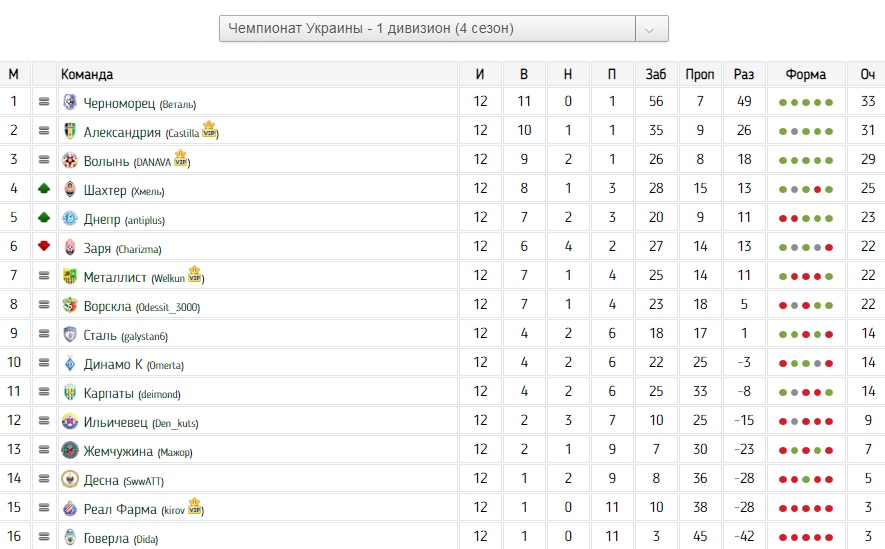Image resolution: width=885 pixels, height=549 pixels.
Task: Click the Черноморец club crest icon
Action: 70,102
